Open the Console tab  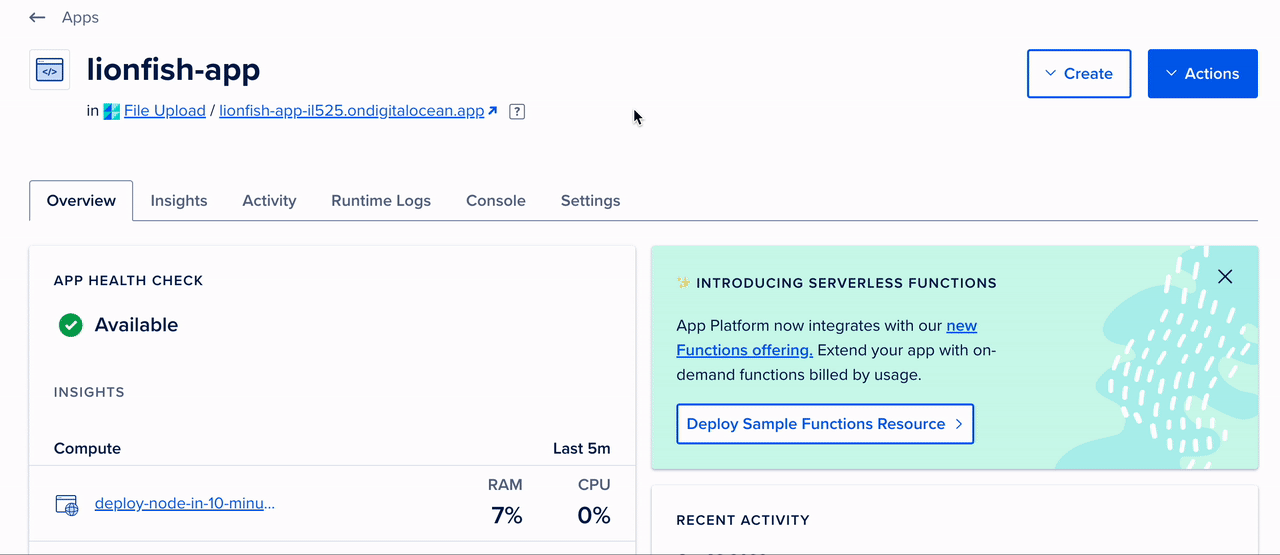496,201
